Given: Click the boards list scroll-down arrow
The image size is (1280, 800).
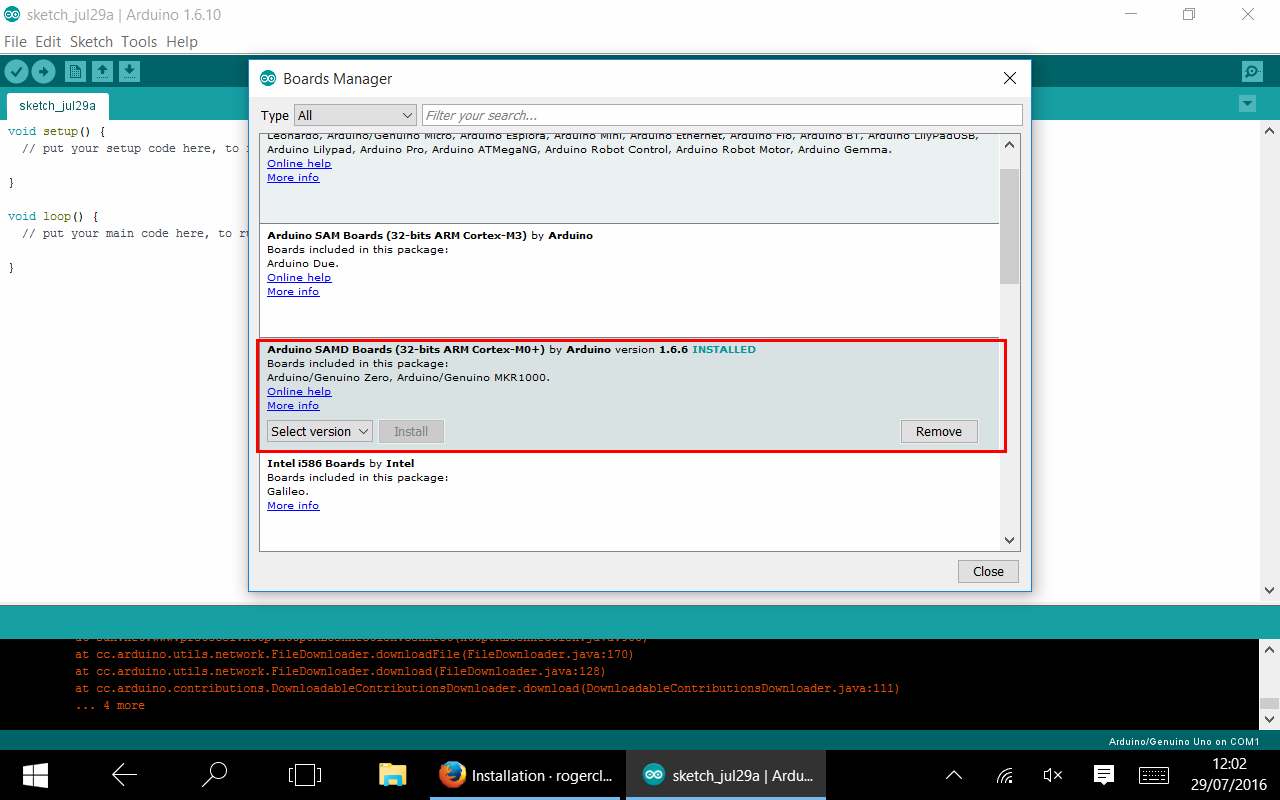Looking at the screenshot, I should pyautogui.click(x=1009, y=540).
